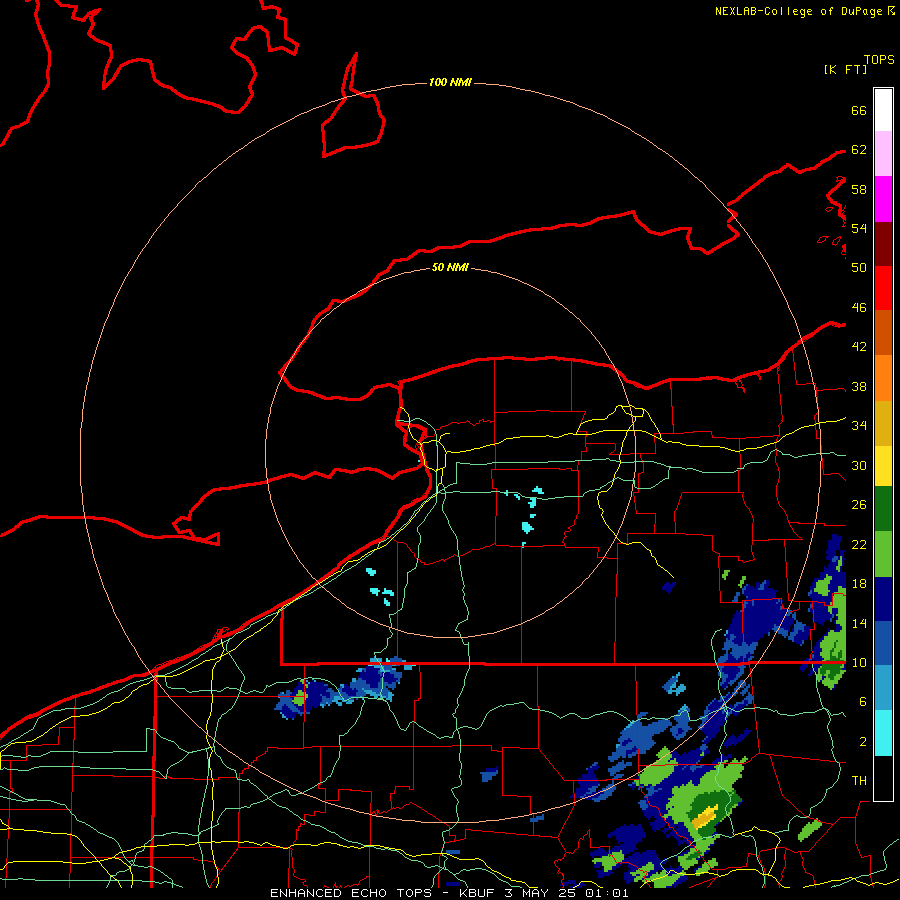
Task: Click the 2 legend value
Action: click(x=862, y=742)
